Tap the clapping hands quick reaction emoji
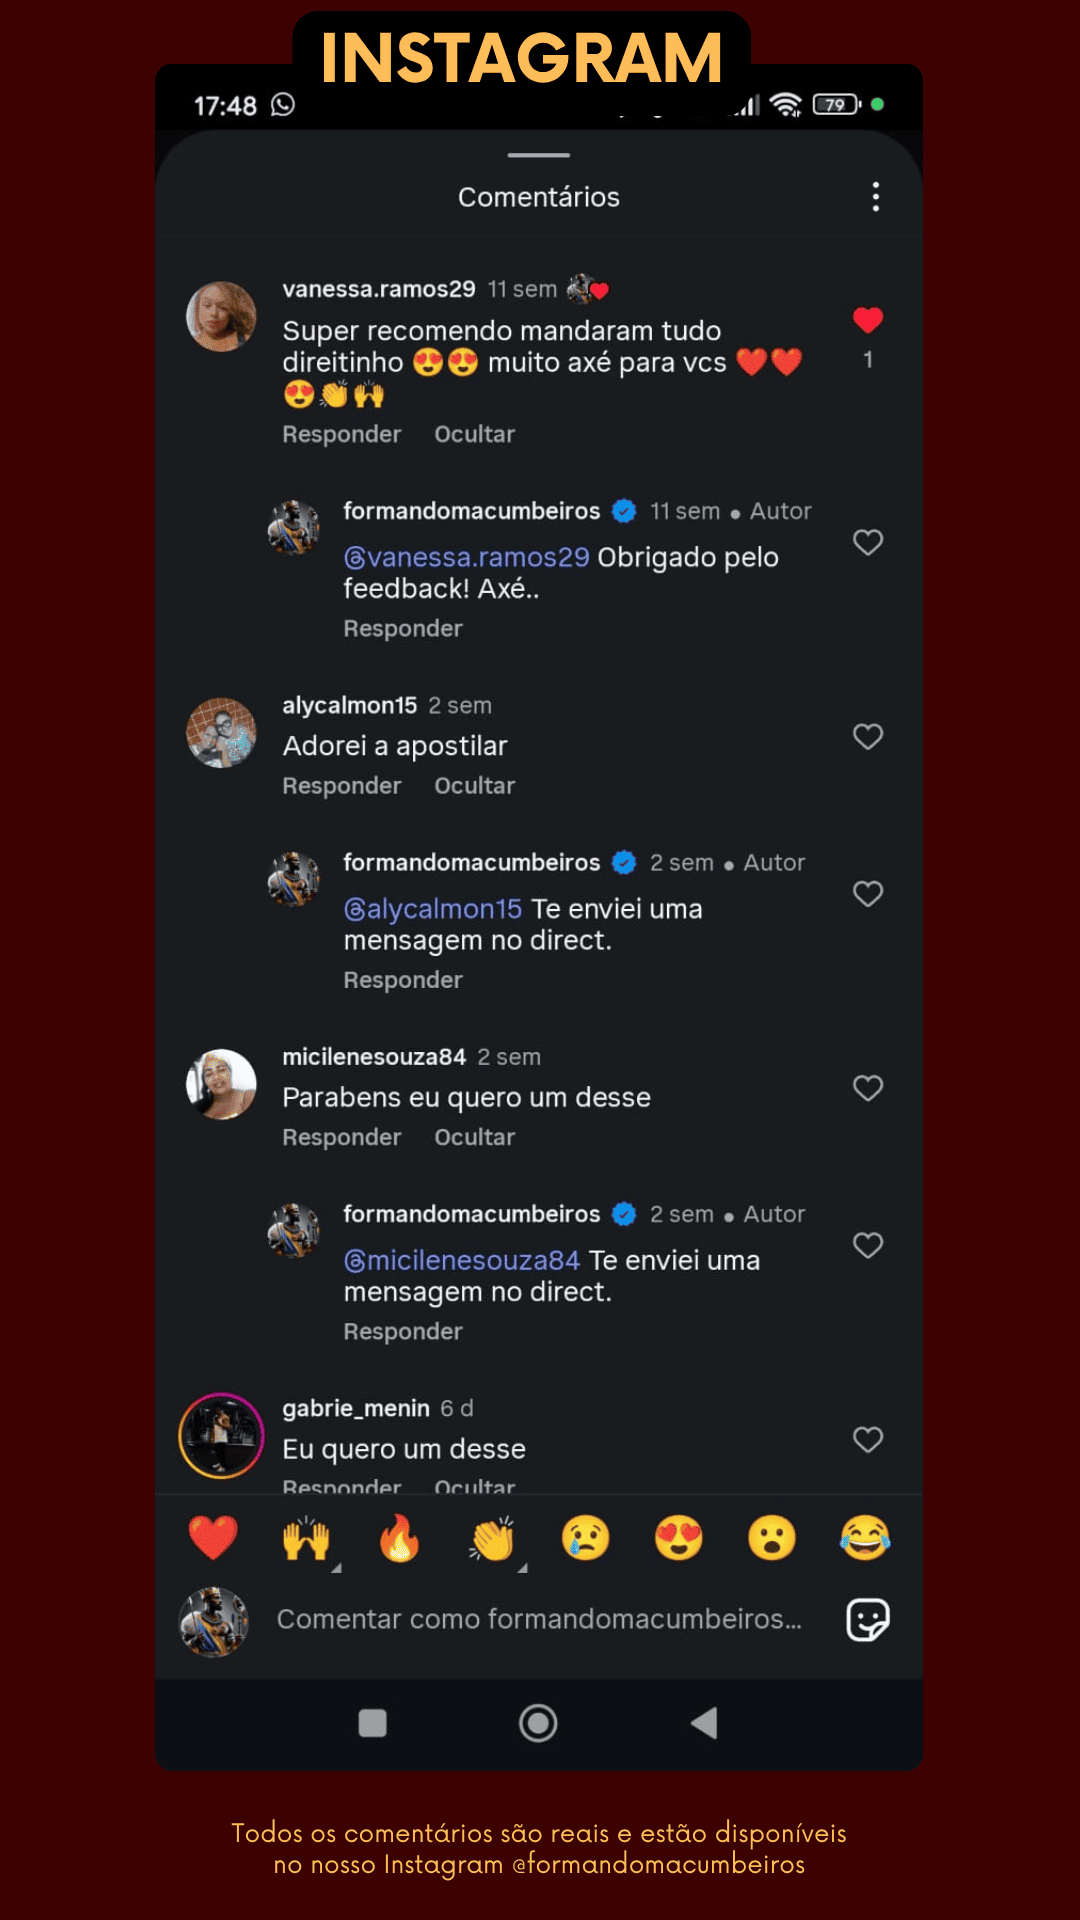The width and height of the screenshot is (1080, 1920). click(x=492, y=1538)
